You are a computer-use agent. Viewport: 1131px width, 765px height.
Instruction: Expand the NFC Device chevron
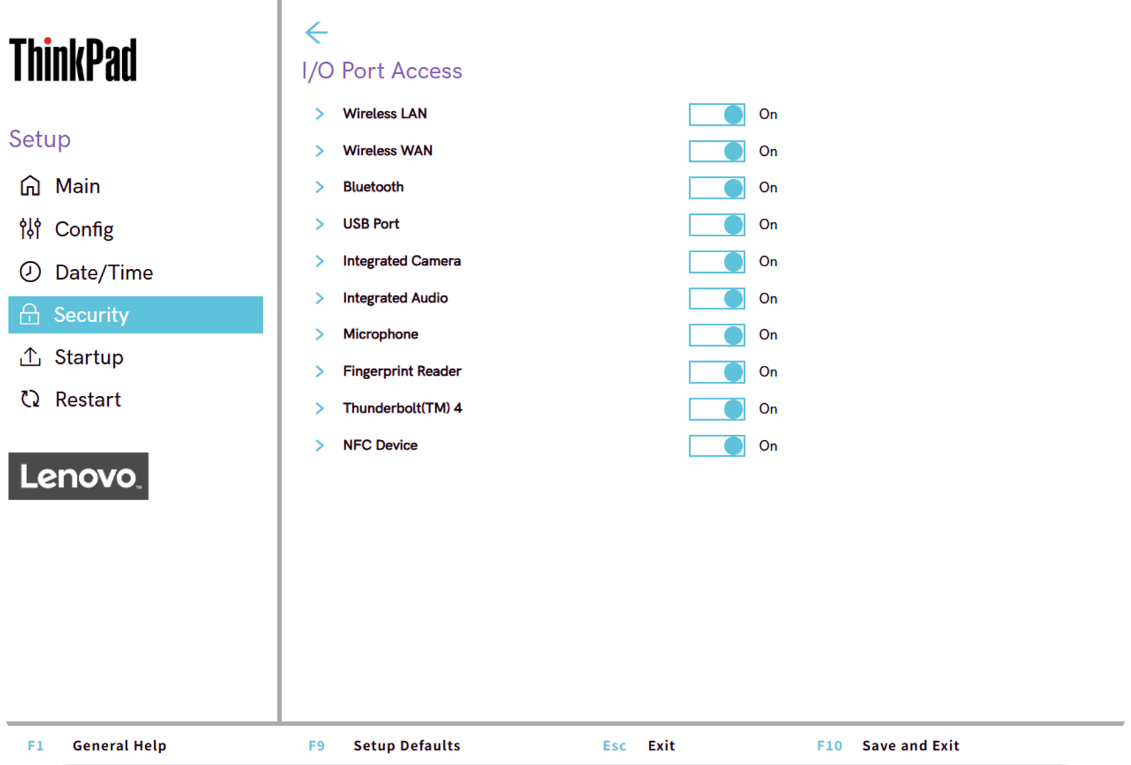320,446
